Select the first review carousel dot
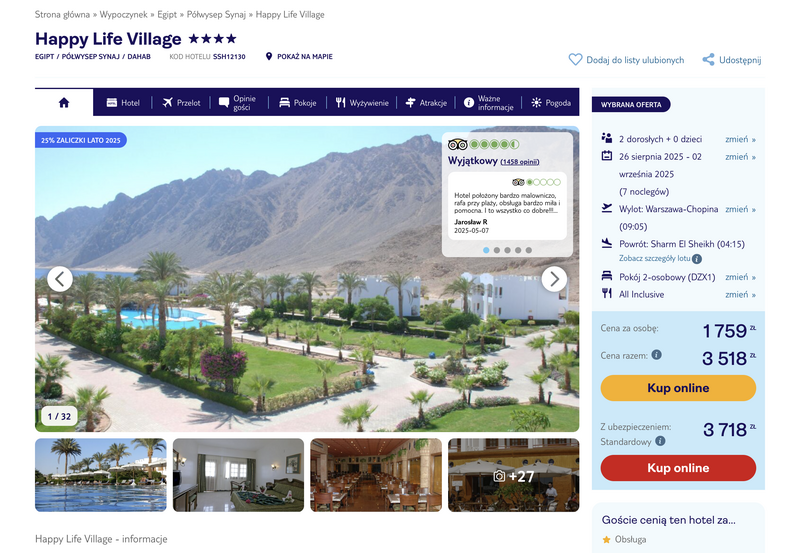Viewport: 800px width, 553px height. point(486,250)
